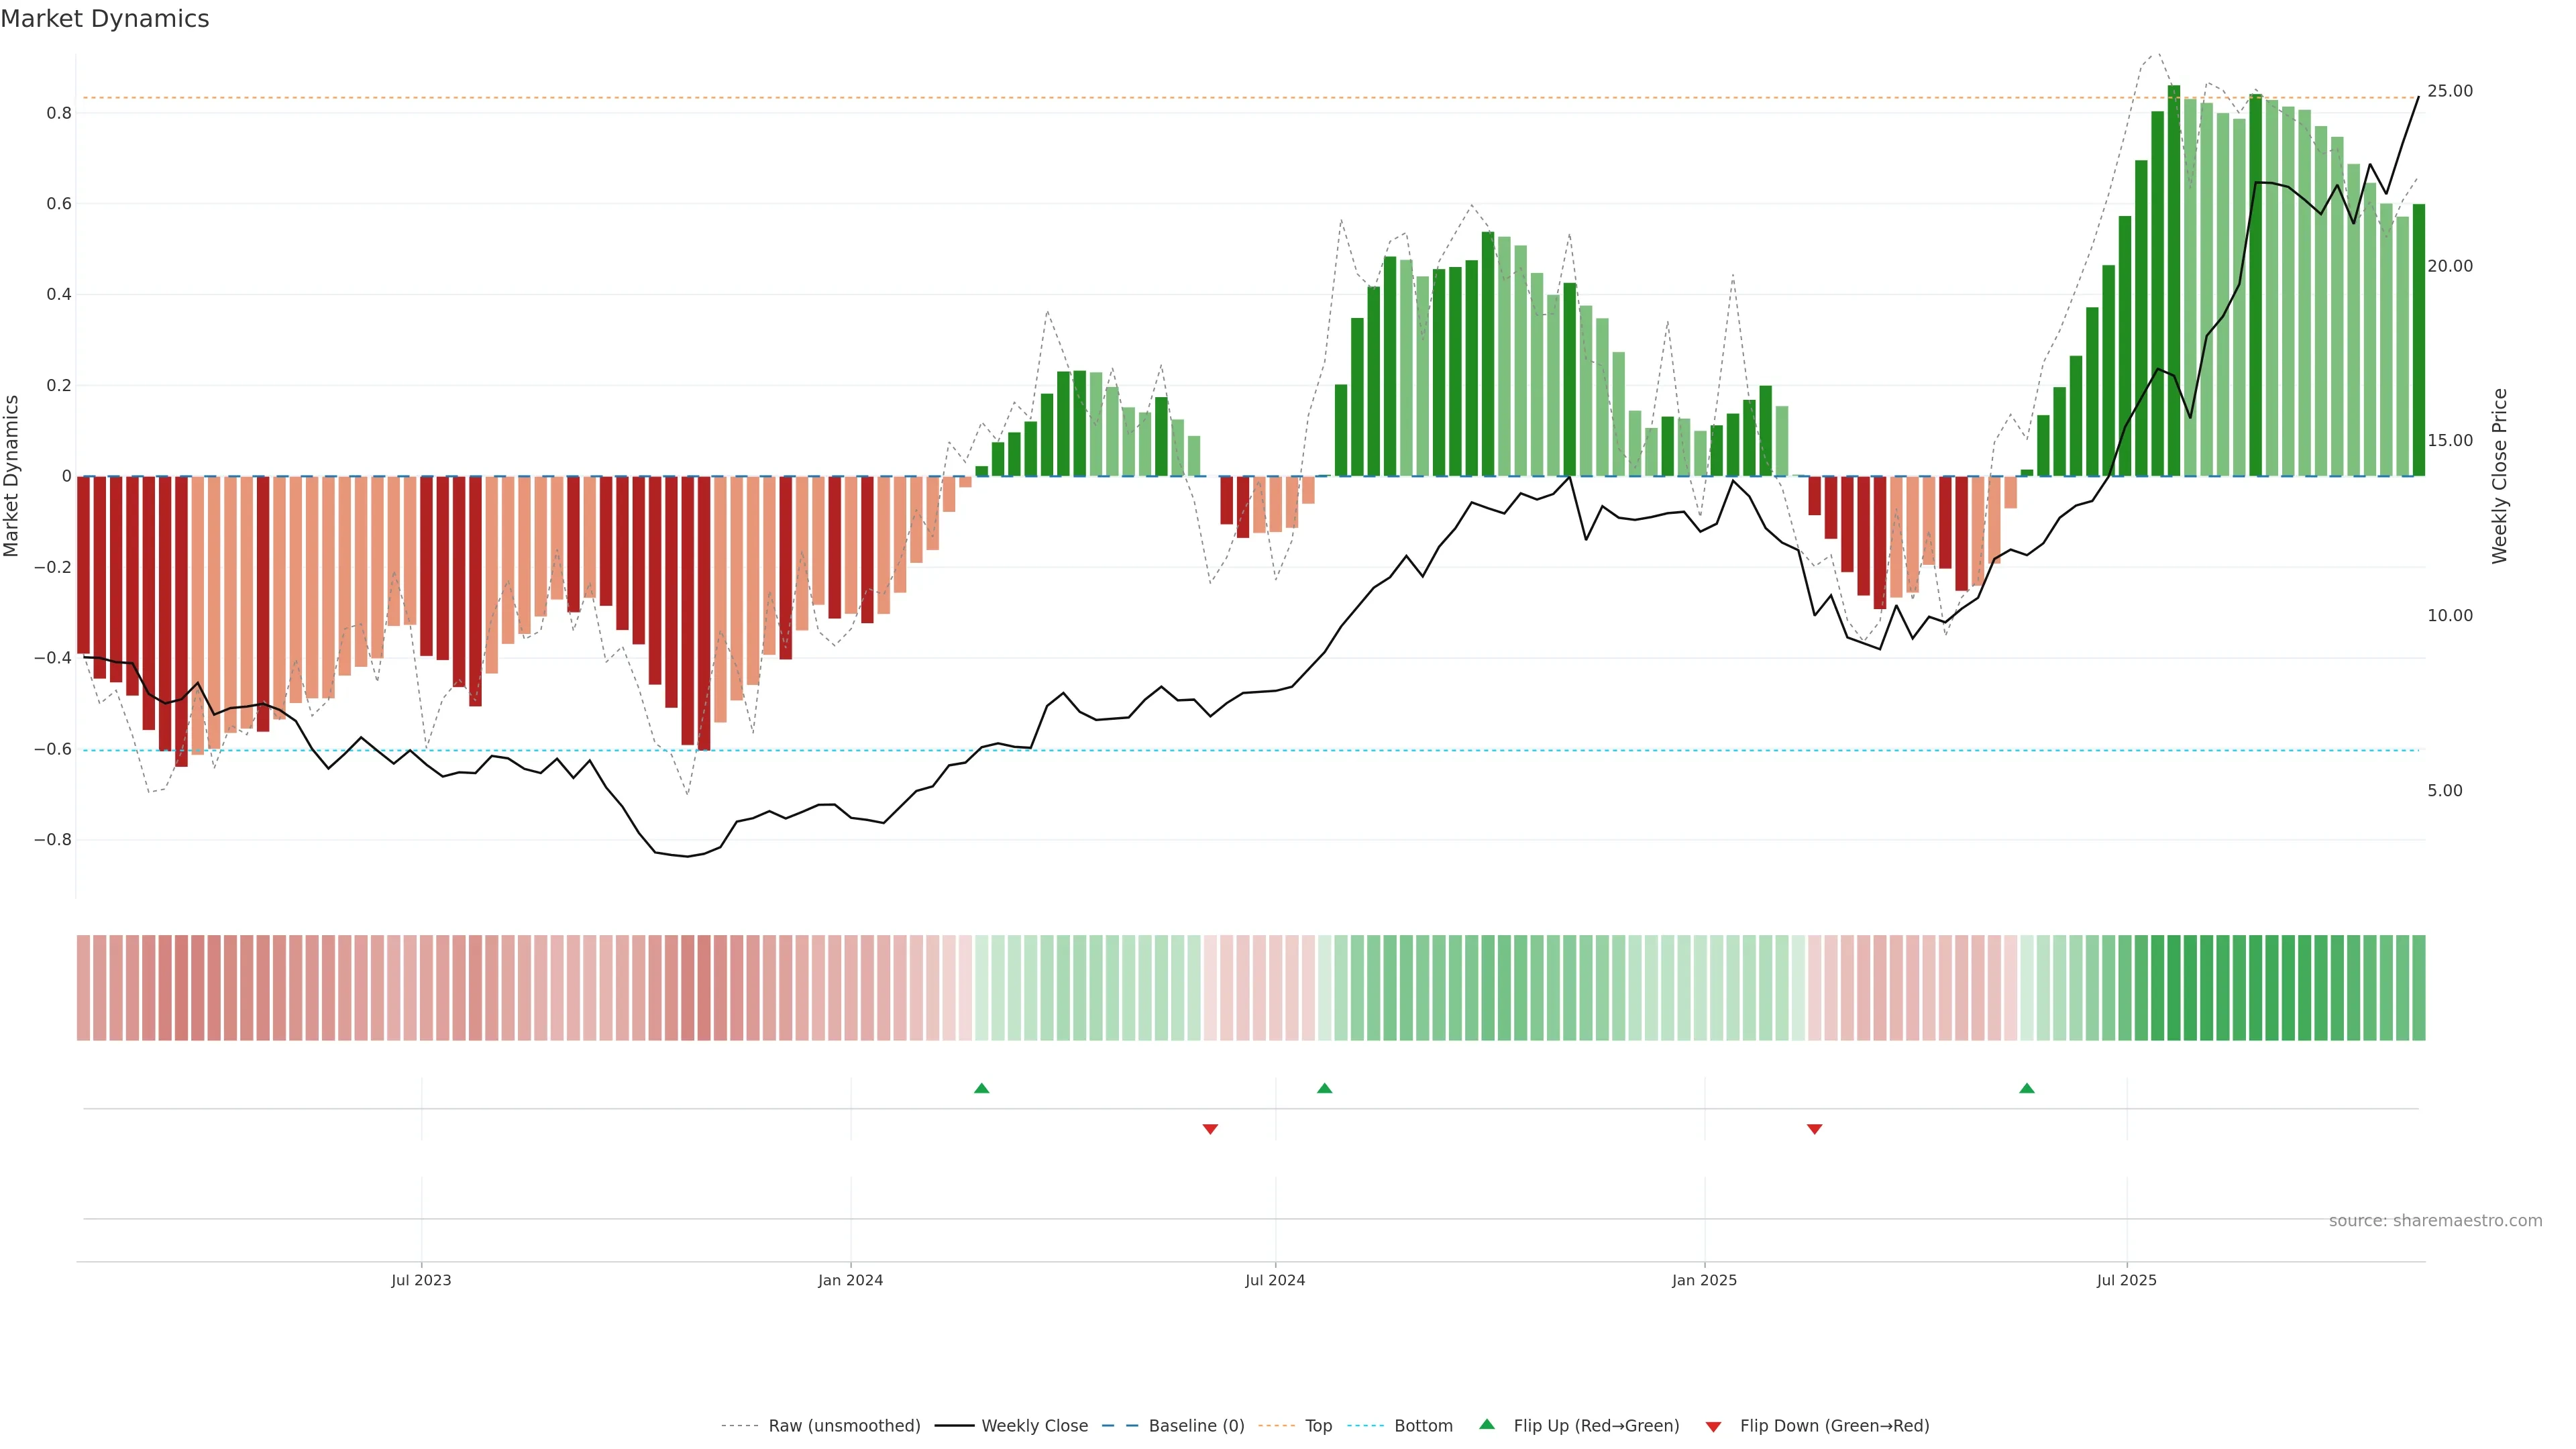Click the Market Dynamics chart title

coord(105,19)
